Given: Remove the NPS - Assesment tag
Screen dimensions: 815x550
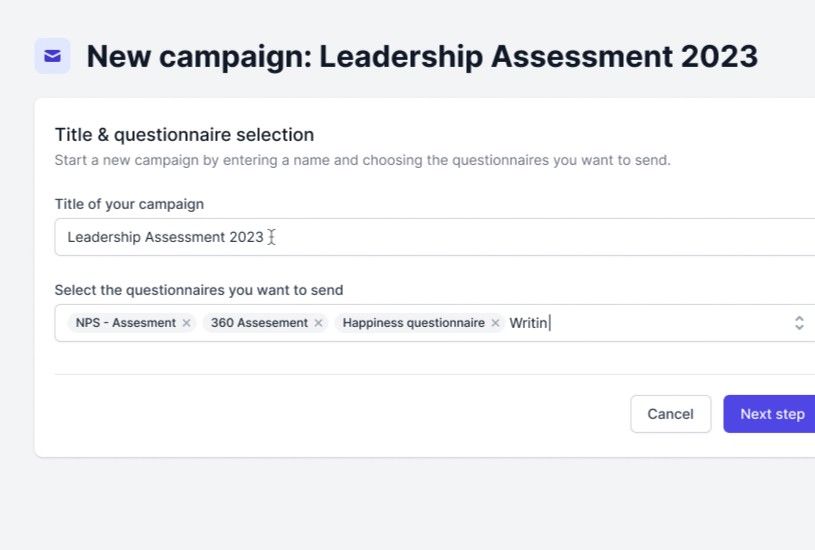Looking at the screenshot, I should click(x=186, y=323).
